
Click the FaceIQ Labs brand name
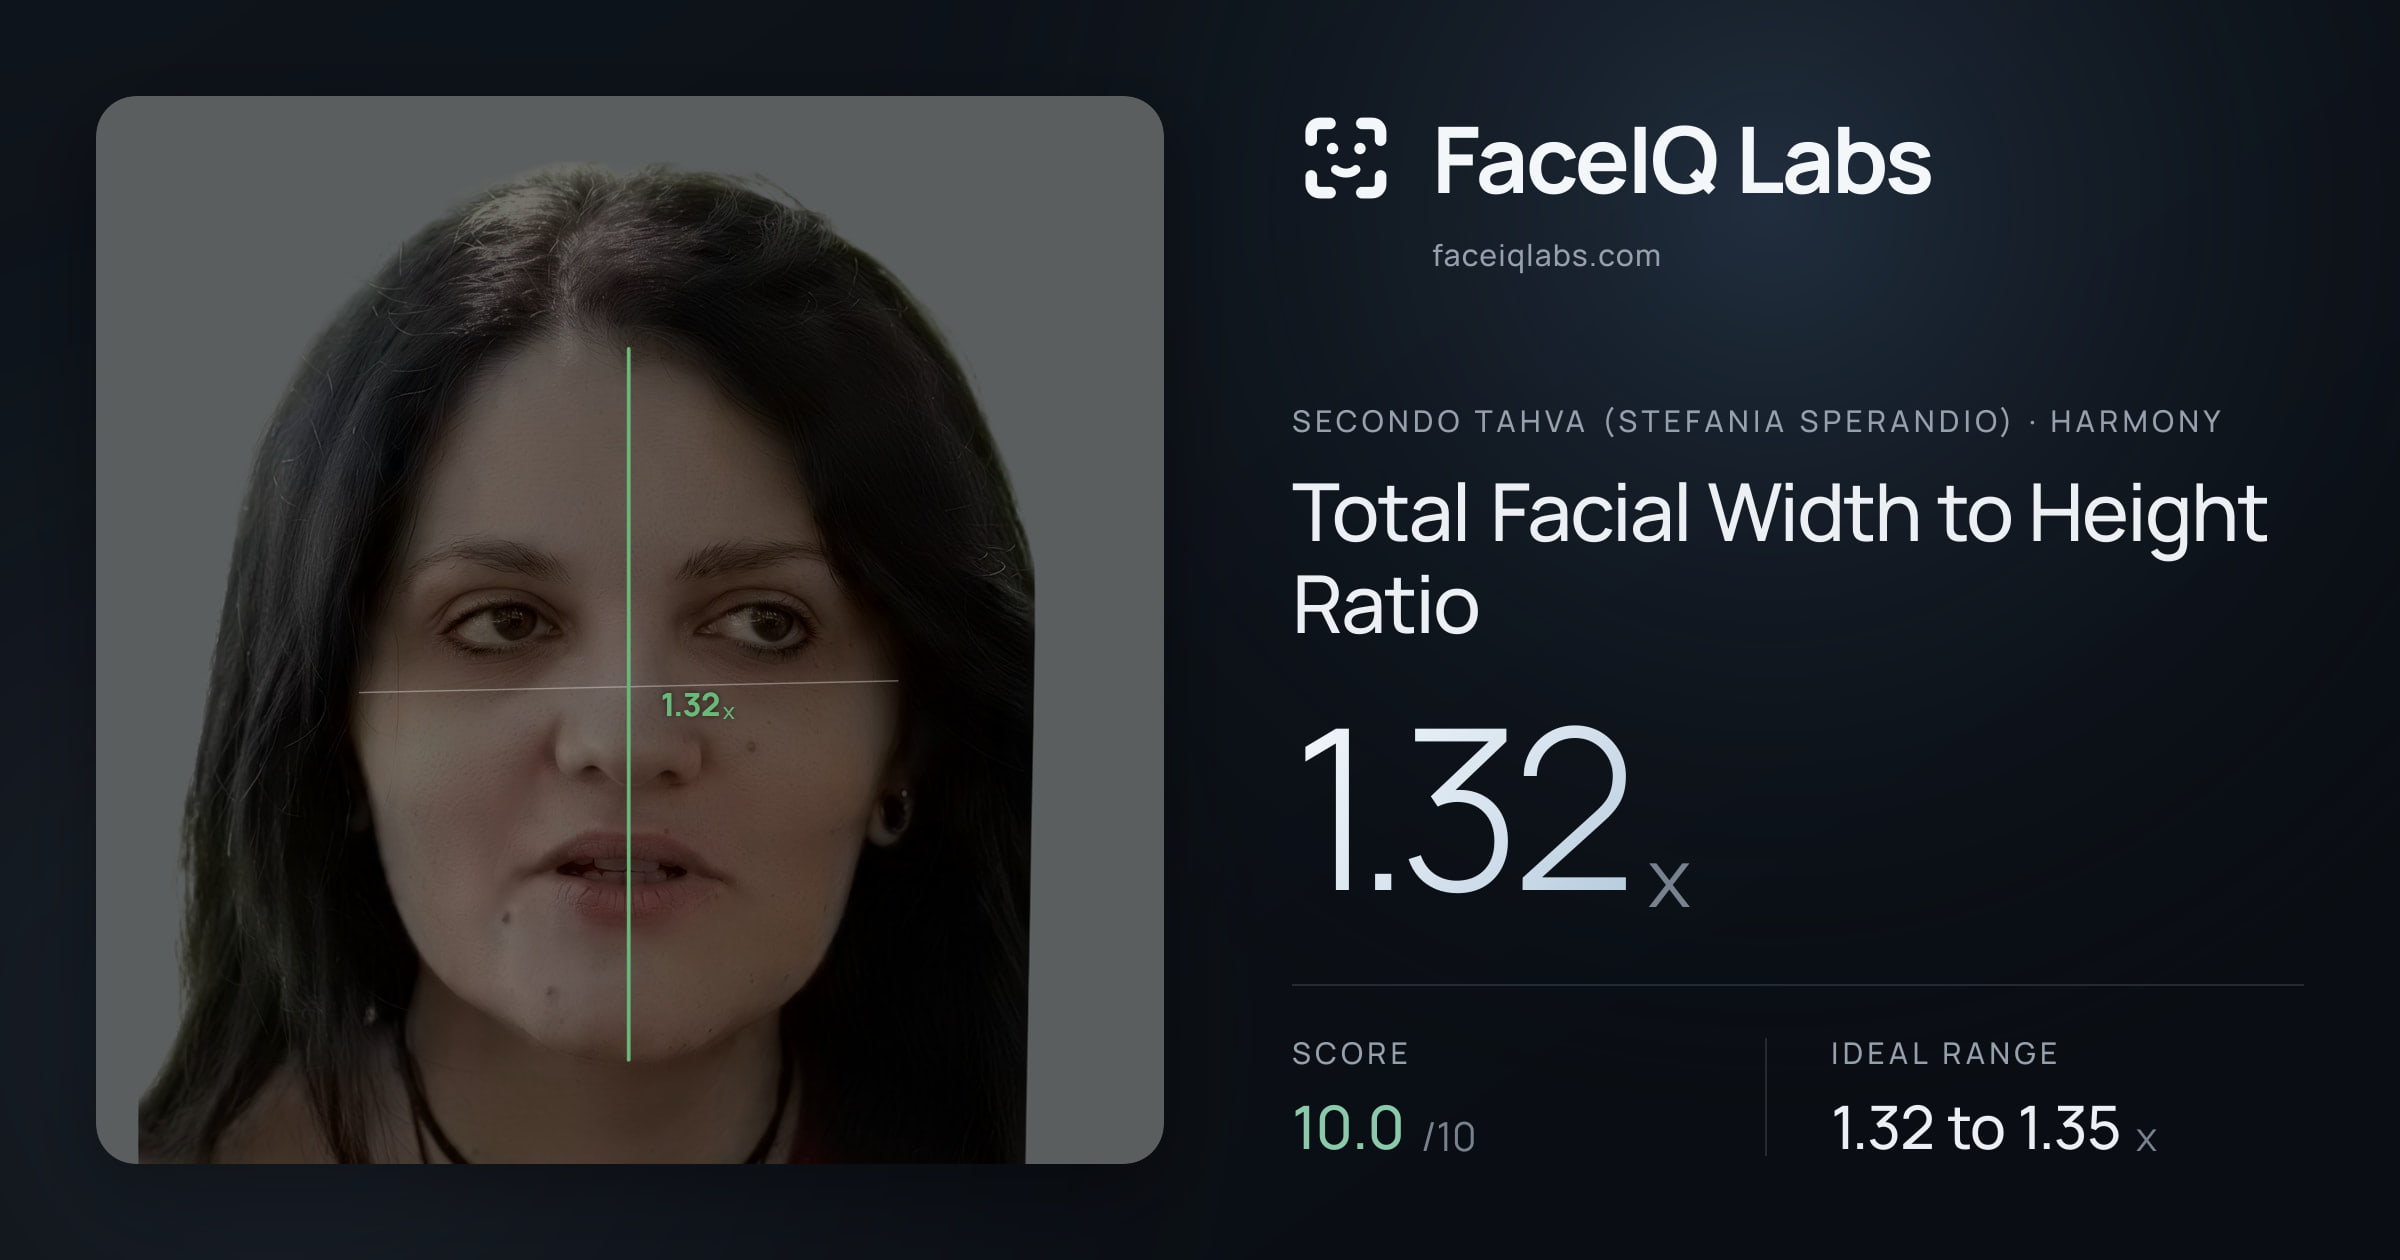[1682, 160]
